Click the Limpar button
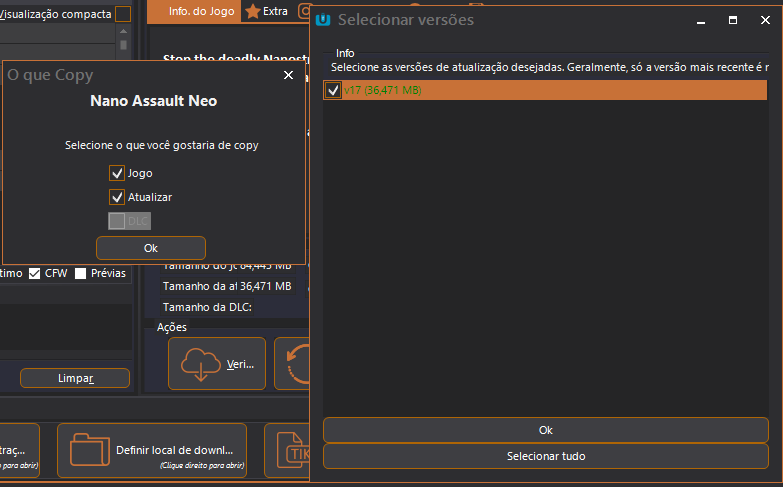 pos(75,378)
